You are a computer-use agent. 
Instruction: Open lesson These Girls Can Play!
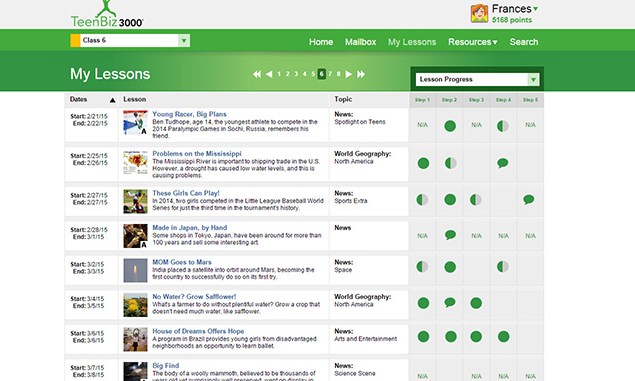click(x=186, y=193)
